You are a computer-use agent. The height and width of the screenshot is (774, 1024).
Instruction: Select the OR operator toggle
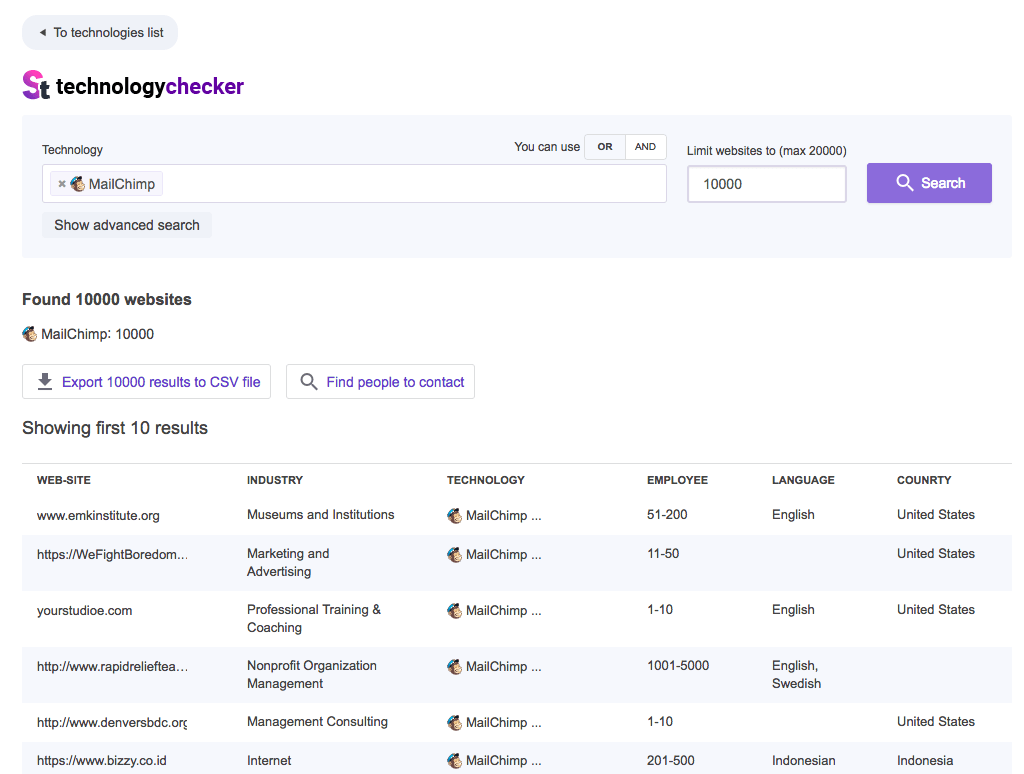coord(605,147)
